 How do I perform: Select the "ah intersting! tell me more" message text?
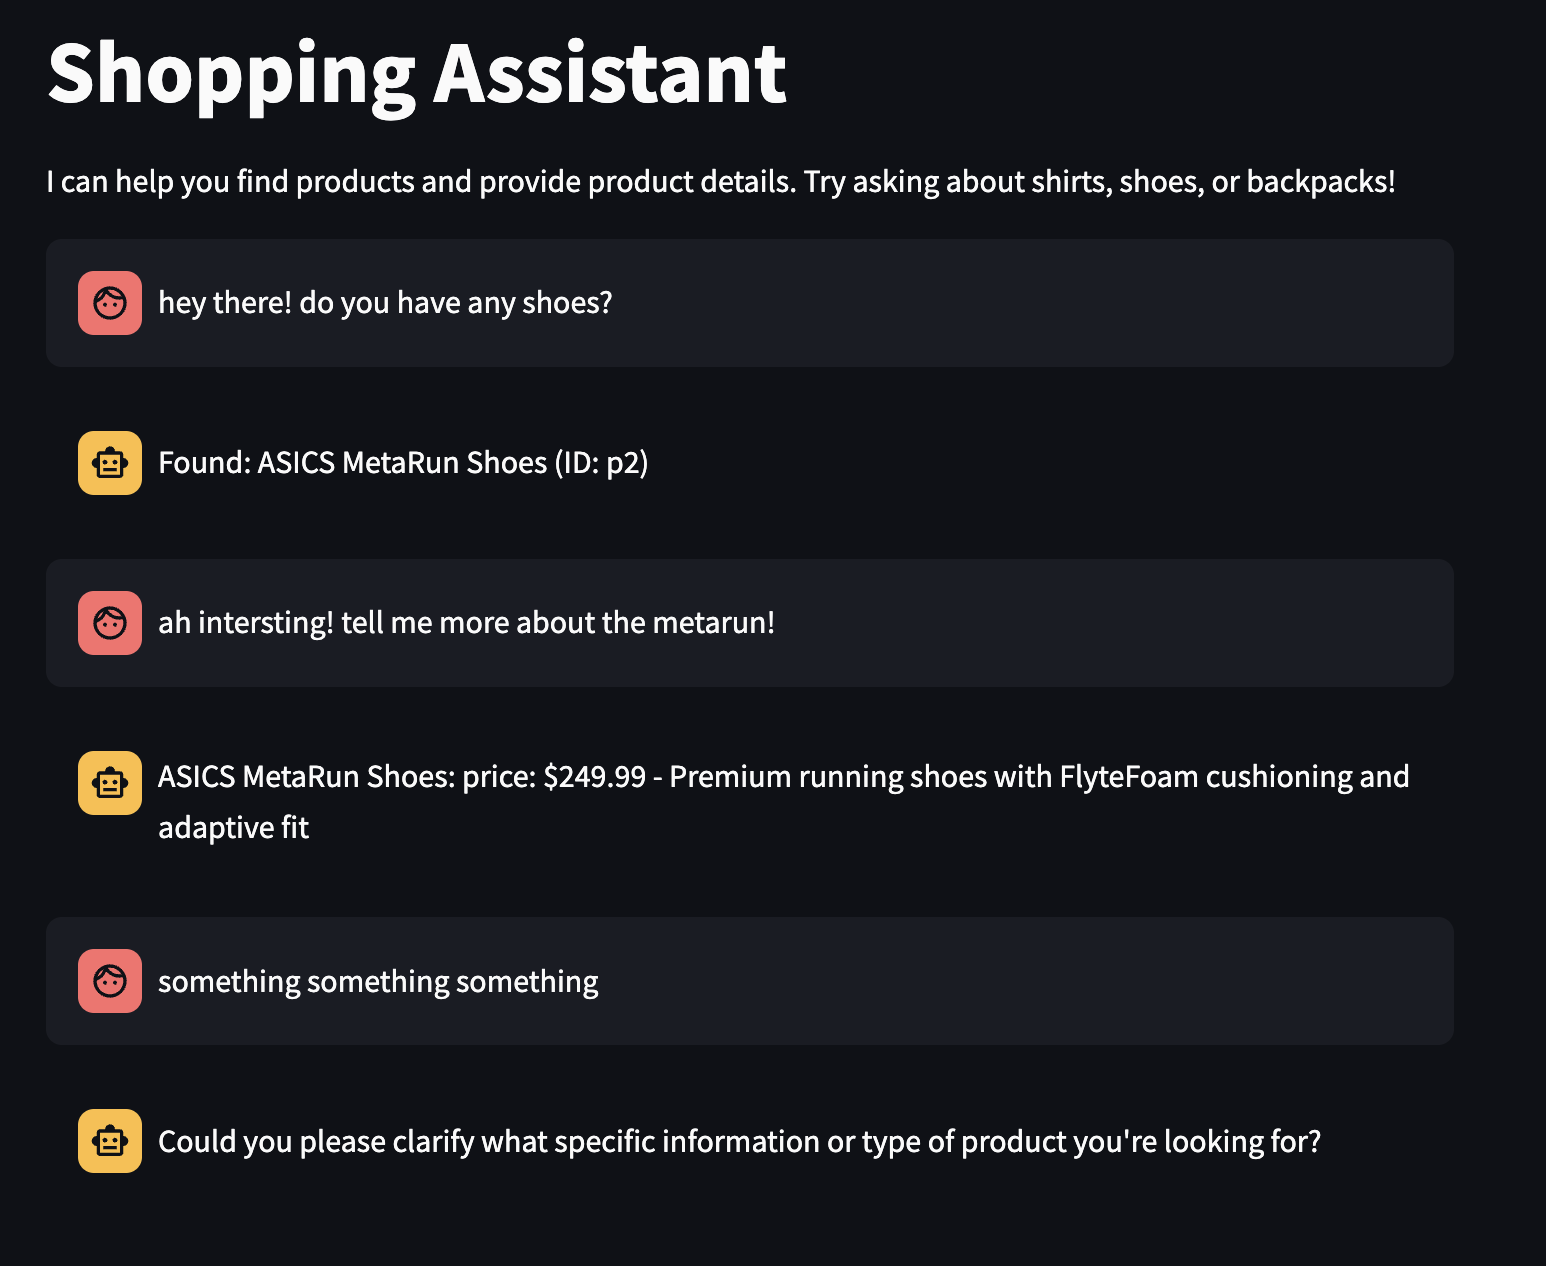click(466, 623)
